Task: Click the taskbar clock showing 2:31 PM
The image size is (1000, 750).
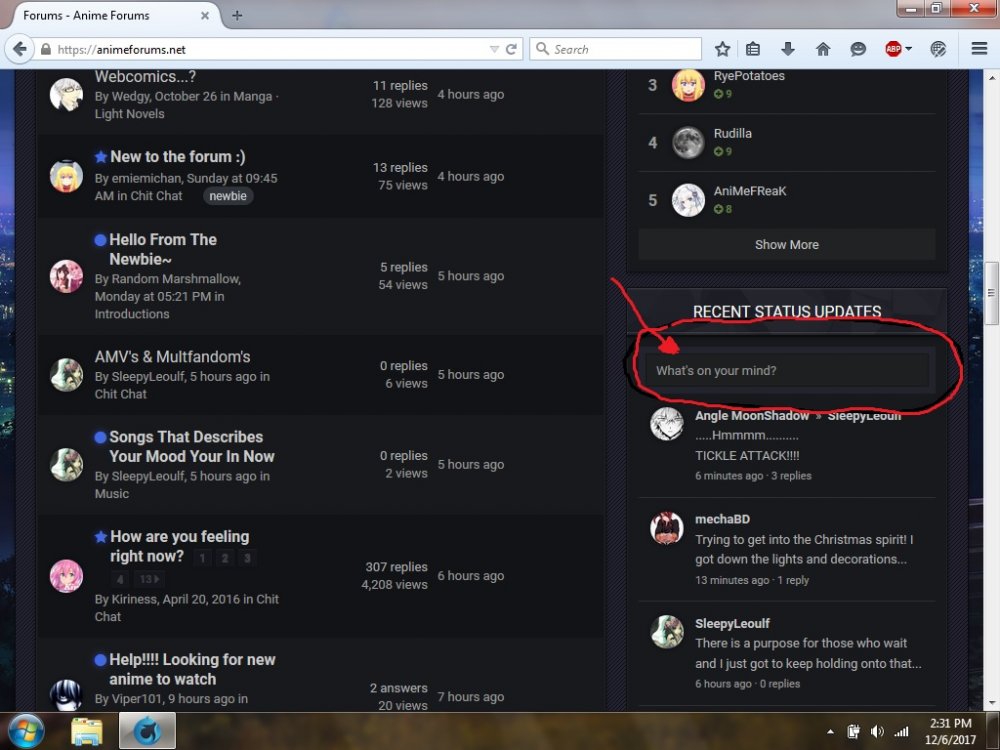Action: 950,731
